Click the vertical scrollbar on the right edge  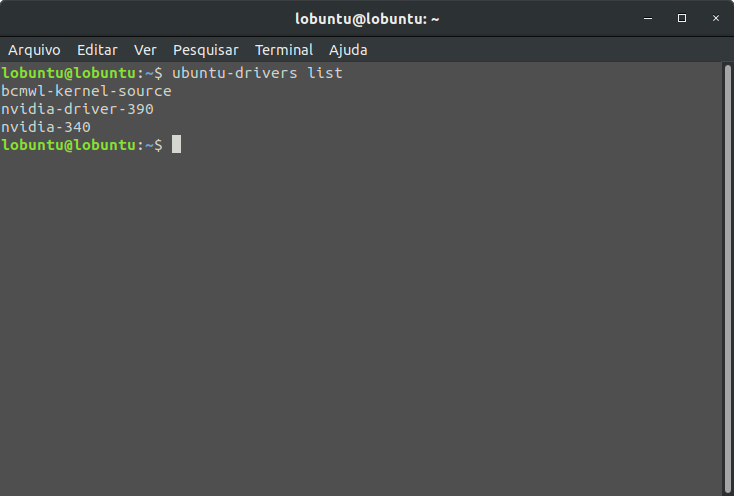(x=727, y=270)
